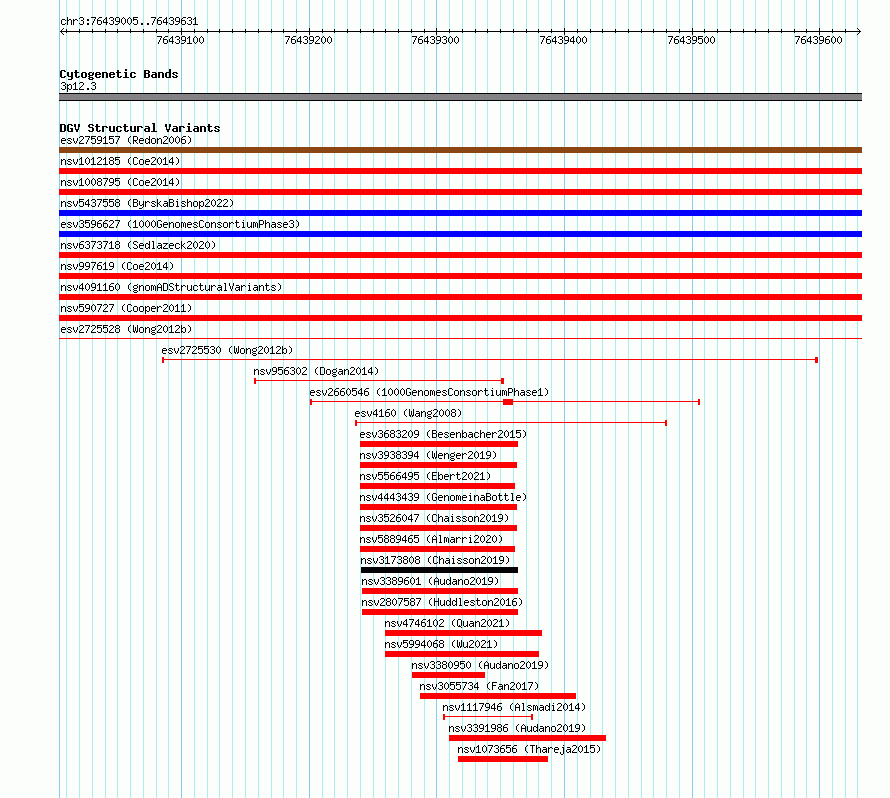The height and width of the screenshot is (798, 890).
Task: Click esv3596627 (1000GenomesConsortiumPhase3) label
Action: (x=180, y=224)
